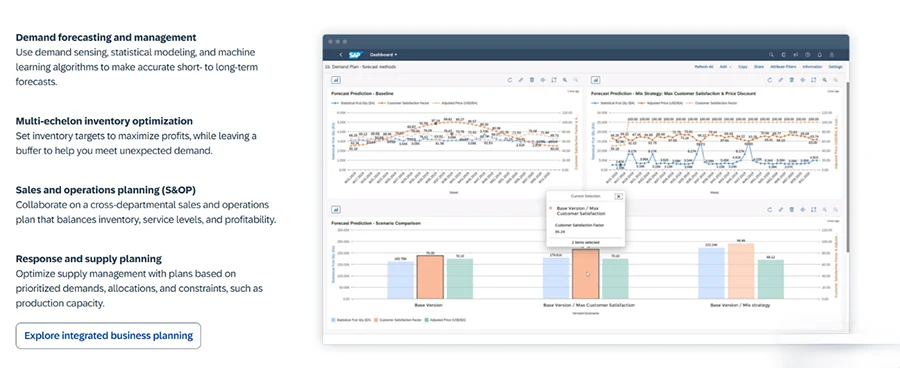Click the SAP logo in the header
The width and height of the screenshot is (900, 368).
[356, 55]
